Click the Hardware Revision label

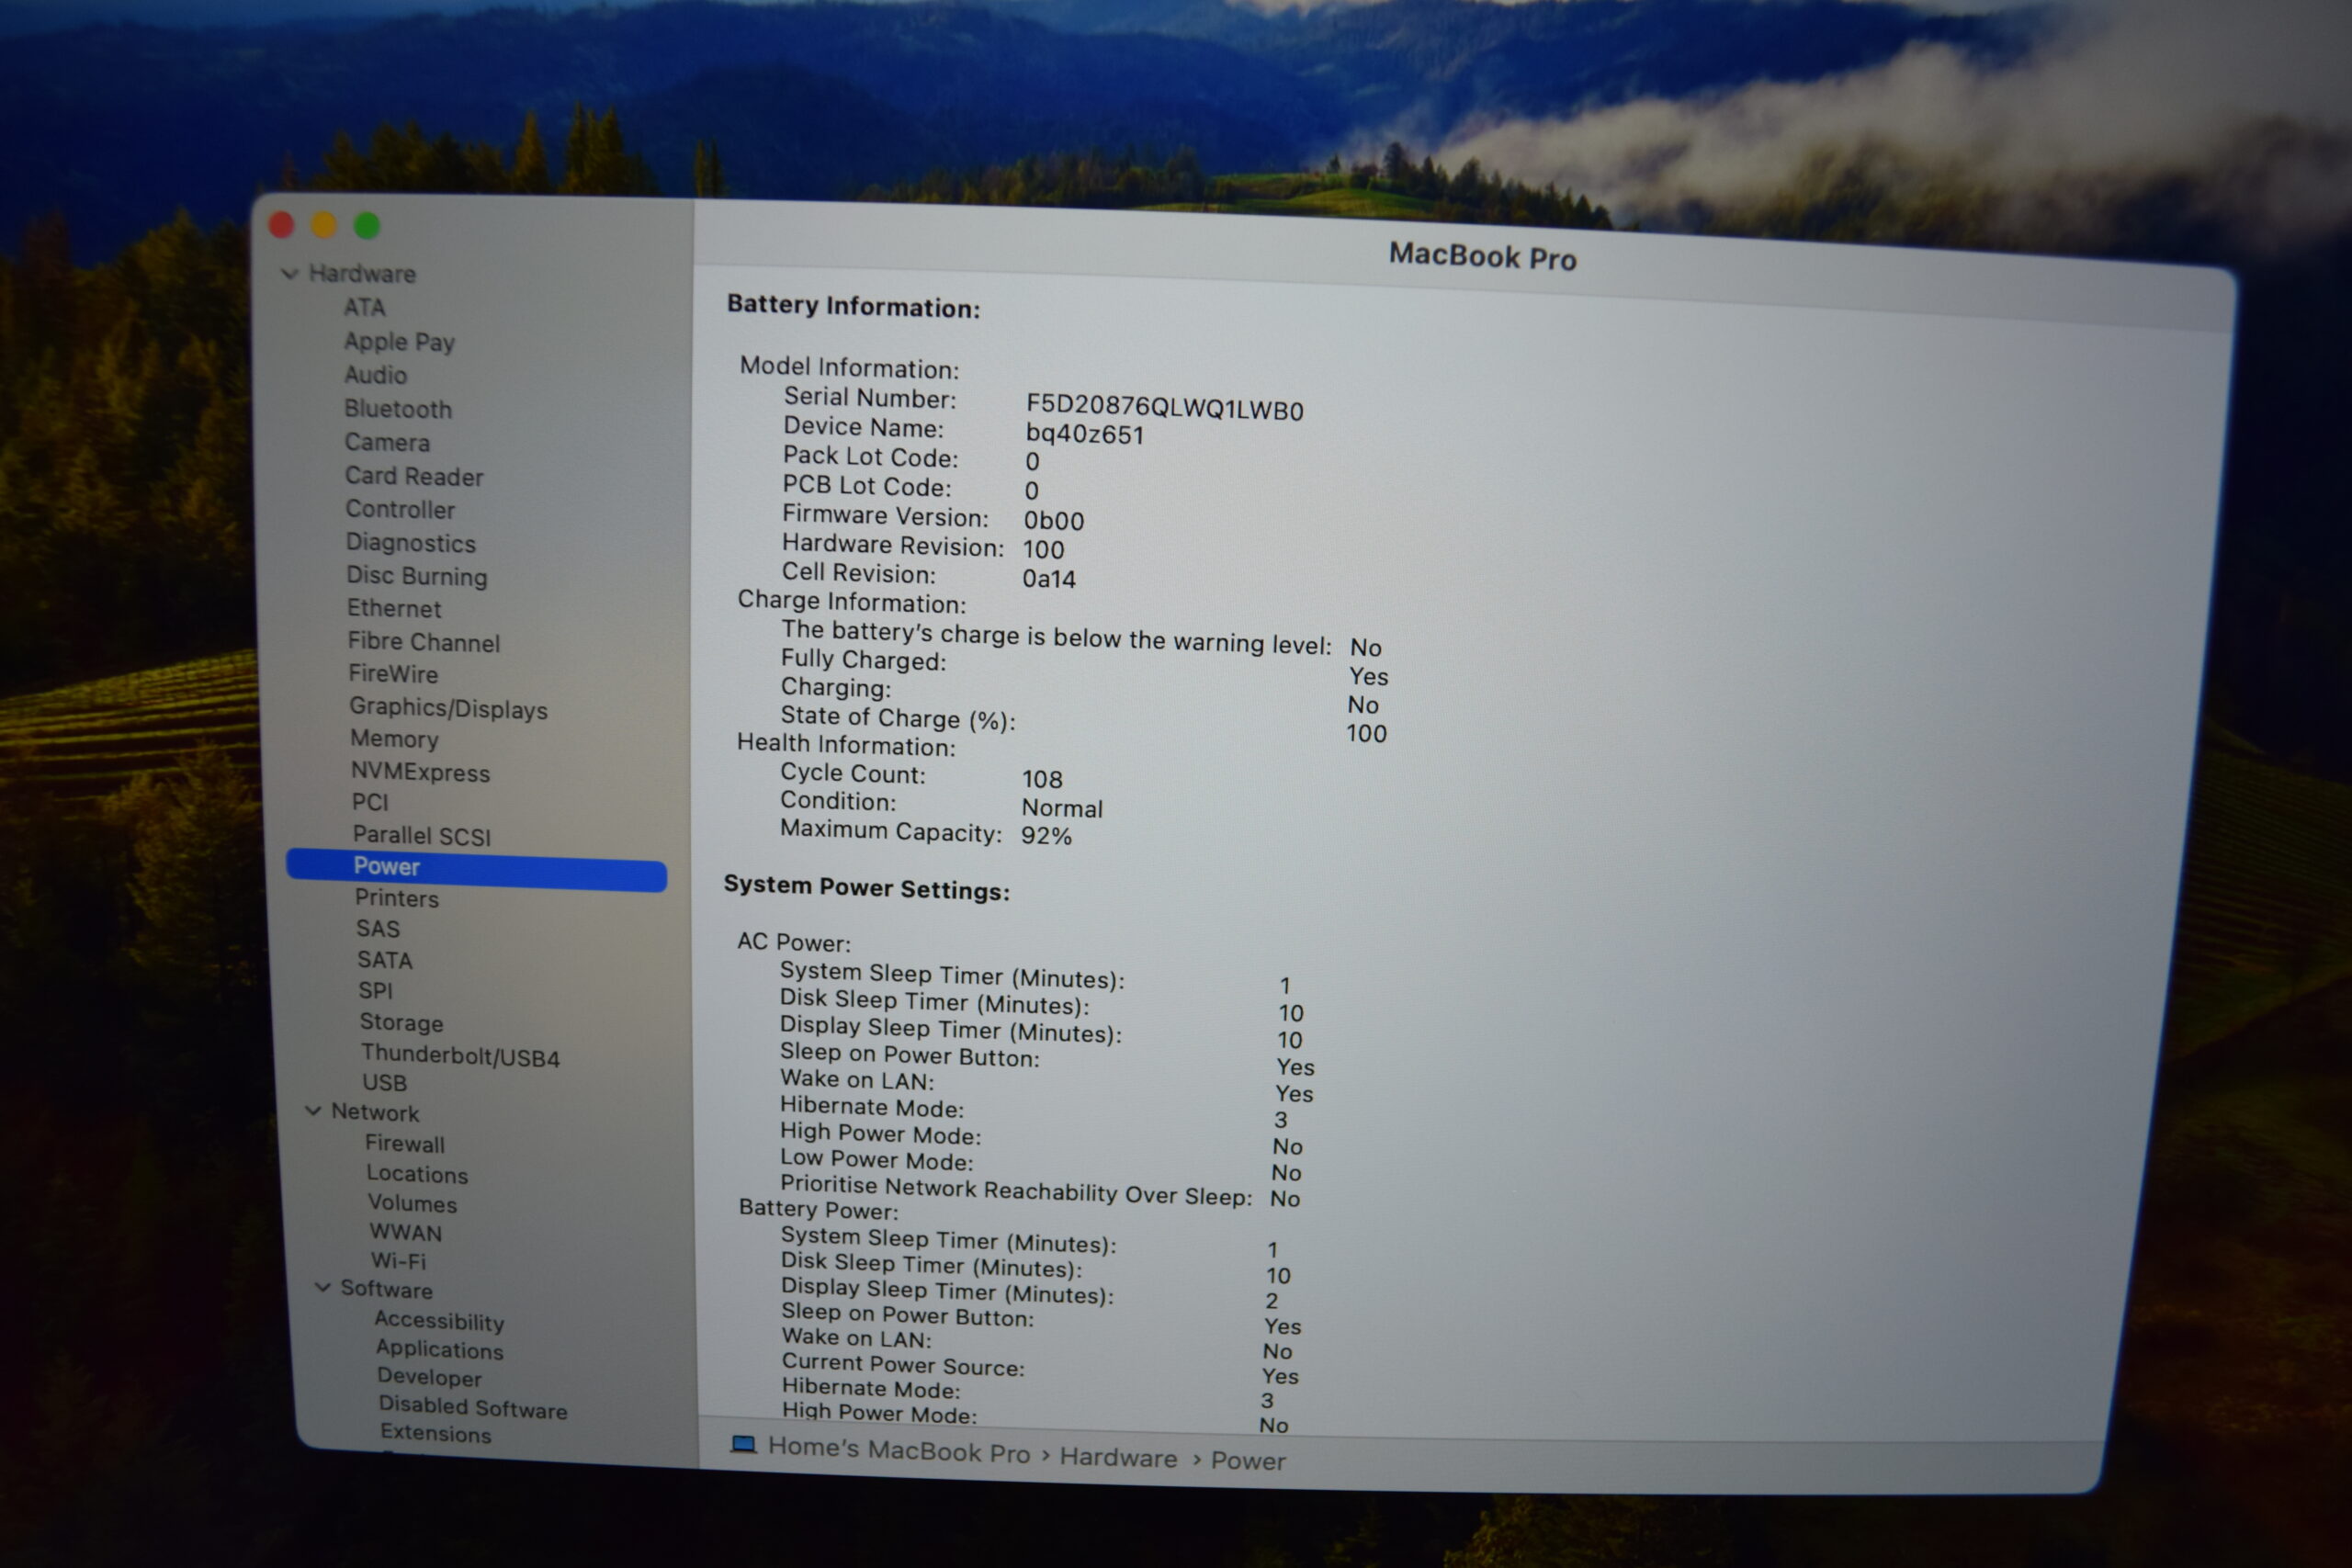tap(892, 544)
